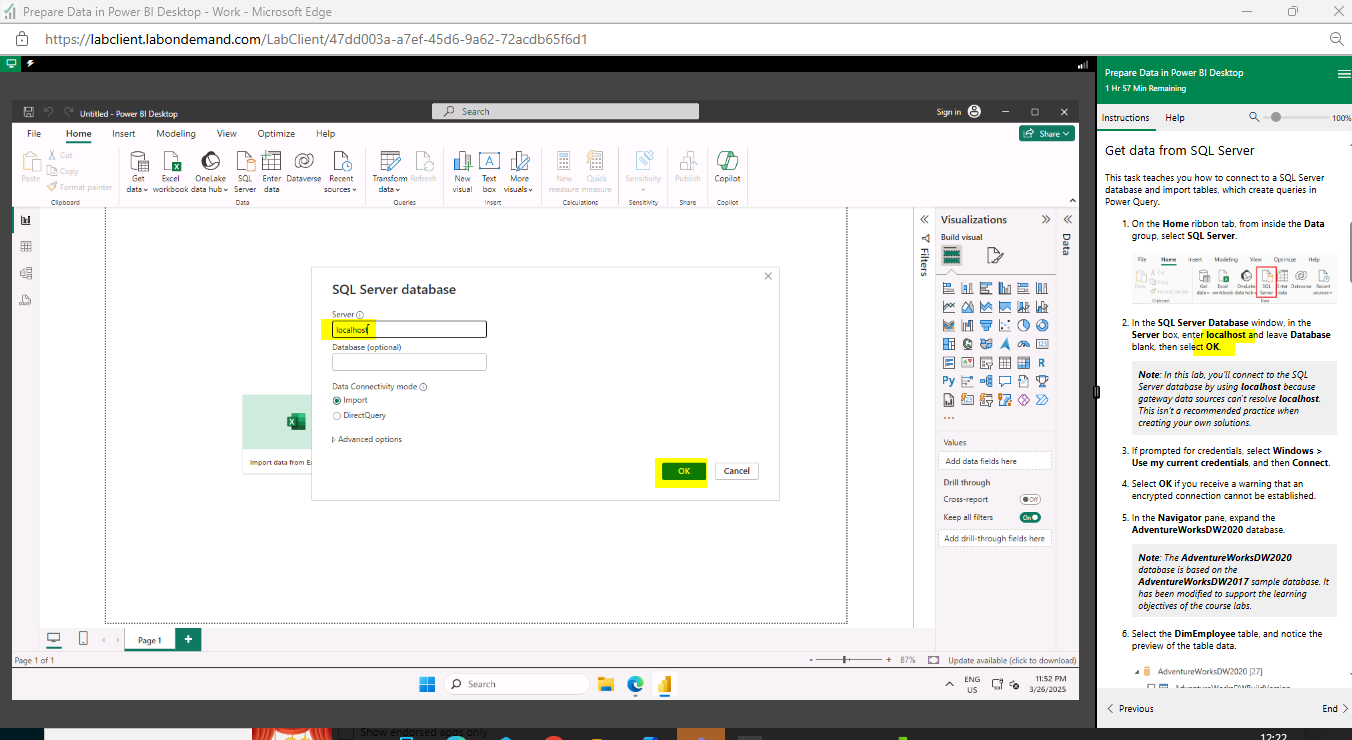Viewport: 1352px width, 740px height.
Task: Confirm the dialog with the OK button
Action: 683,471
